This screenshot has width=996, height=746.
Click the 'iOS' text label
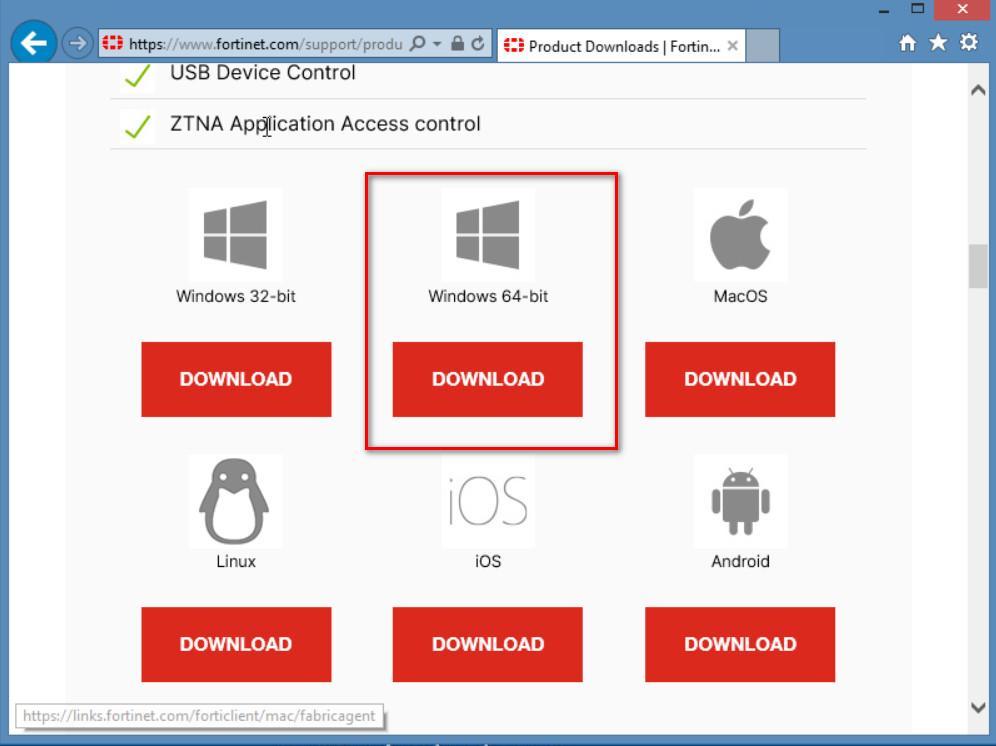(x=488, y=561)
